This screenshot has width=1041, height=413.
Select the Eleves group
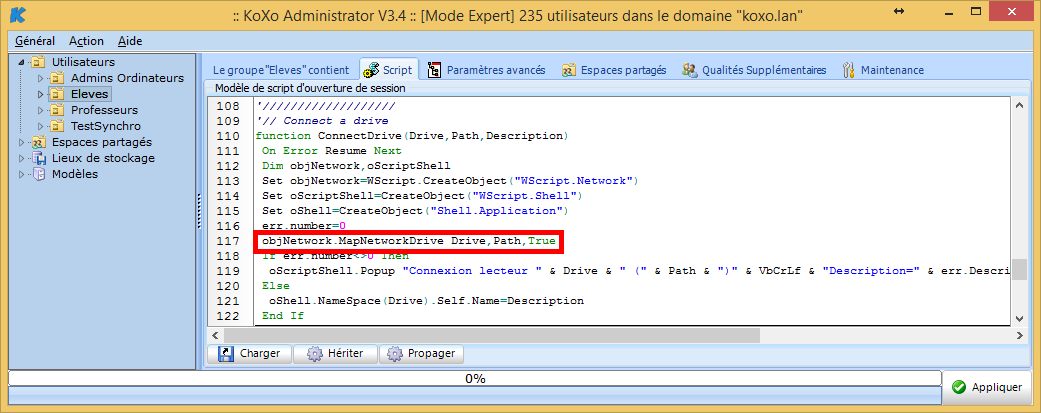pos(89,94)
